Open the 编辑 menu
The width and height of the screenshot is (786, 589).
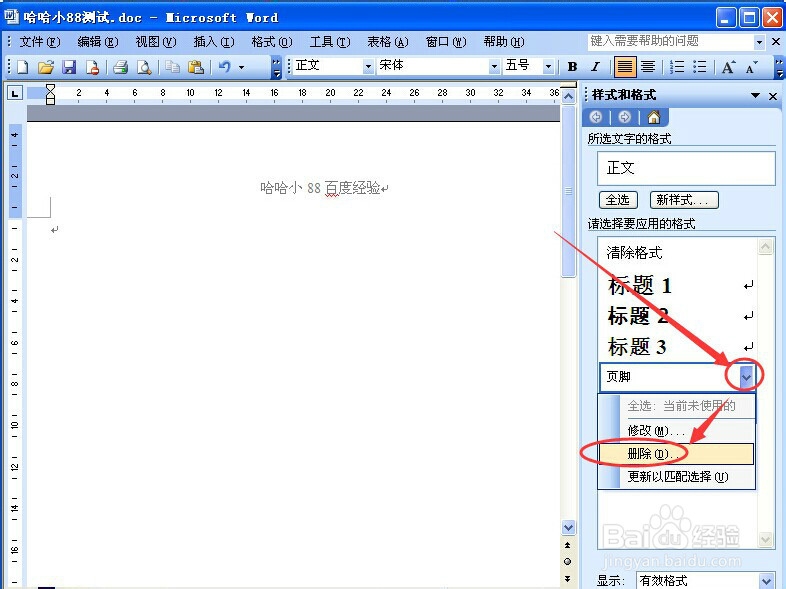click(98, 42)
